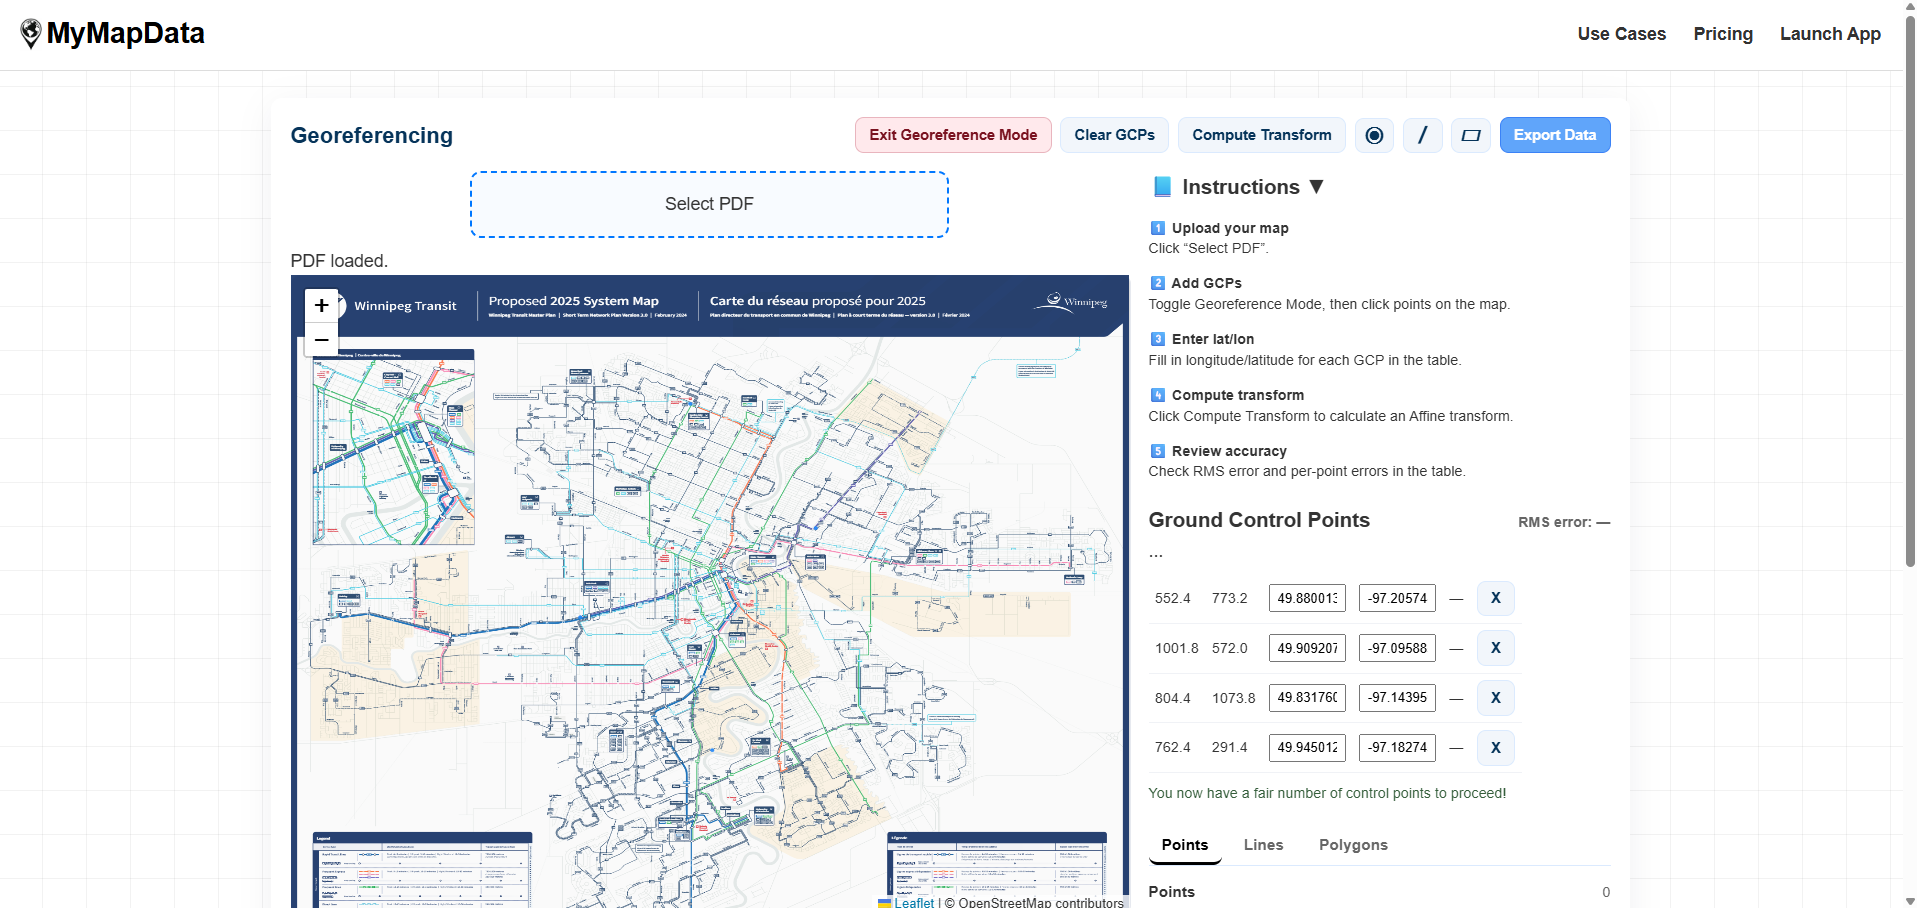Launch the app from the top bar
This screenshot has width=1917, height=908.
pos(1830,33)
